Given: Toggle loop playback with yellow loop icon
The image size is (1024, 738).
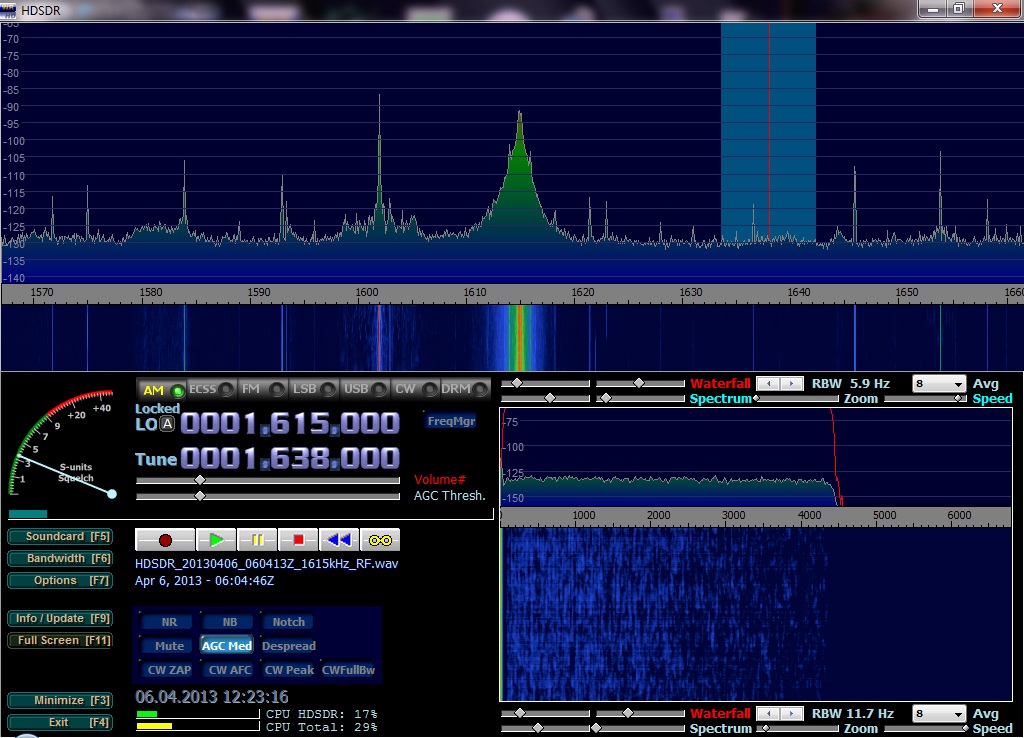Looking at the screenshot, I should pyautogui.click(x=380, y=540).
